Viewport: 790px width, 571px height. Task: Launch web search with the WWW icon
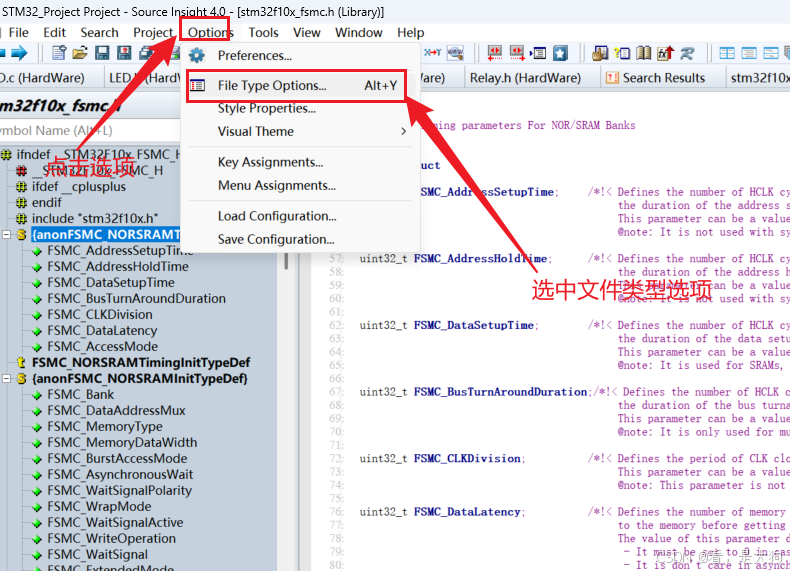[455, 53]
